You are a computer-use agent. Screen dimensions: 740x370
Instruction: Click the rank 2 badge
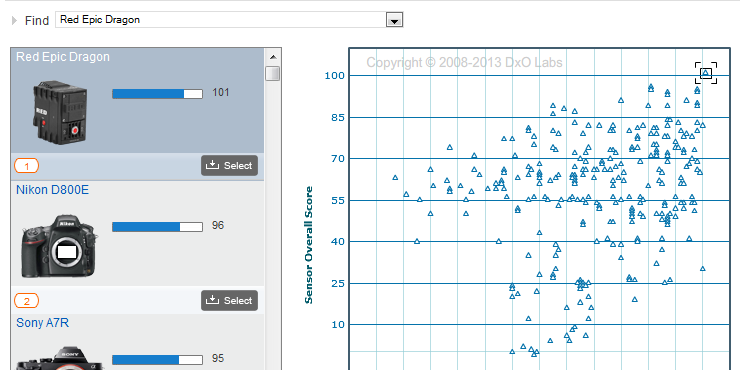pyautogui.click(x=26, y=301)
